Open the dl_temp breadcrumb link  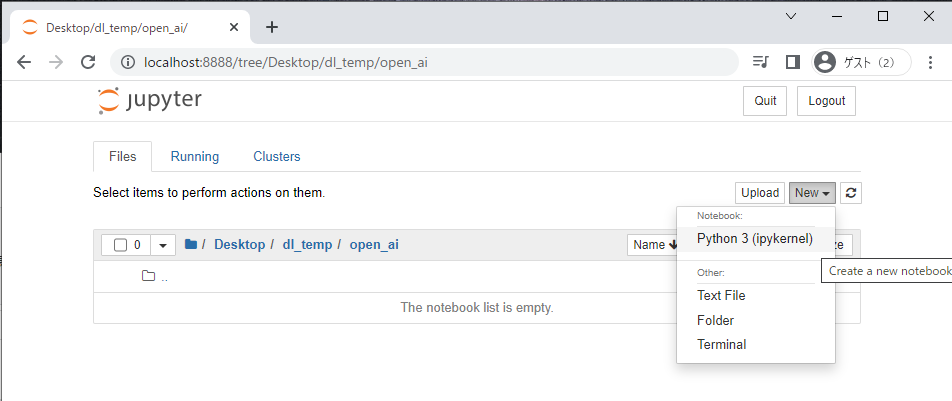tap(307, 245)
